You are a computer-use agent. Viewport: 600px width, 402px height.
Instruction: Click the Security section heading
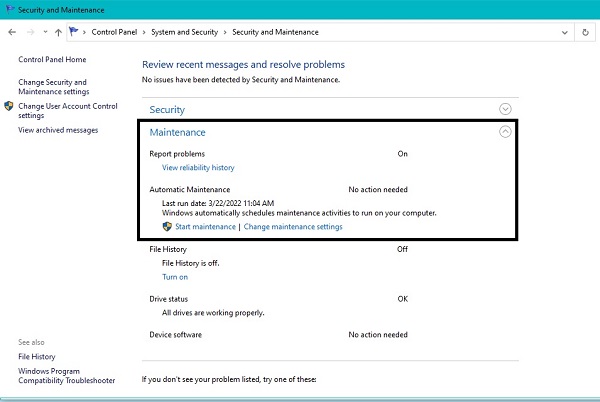pyautogui.click(x=167, y=110)
